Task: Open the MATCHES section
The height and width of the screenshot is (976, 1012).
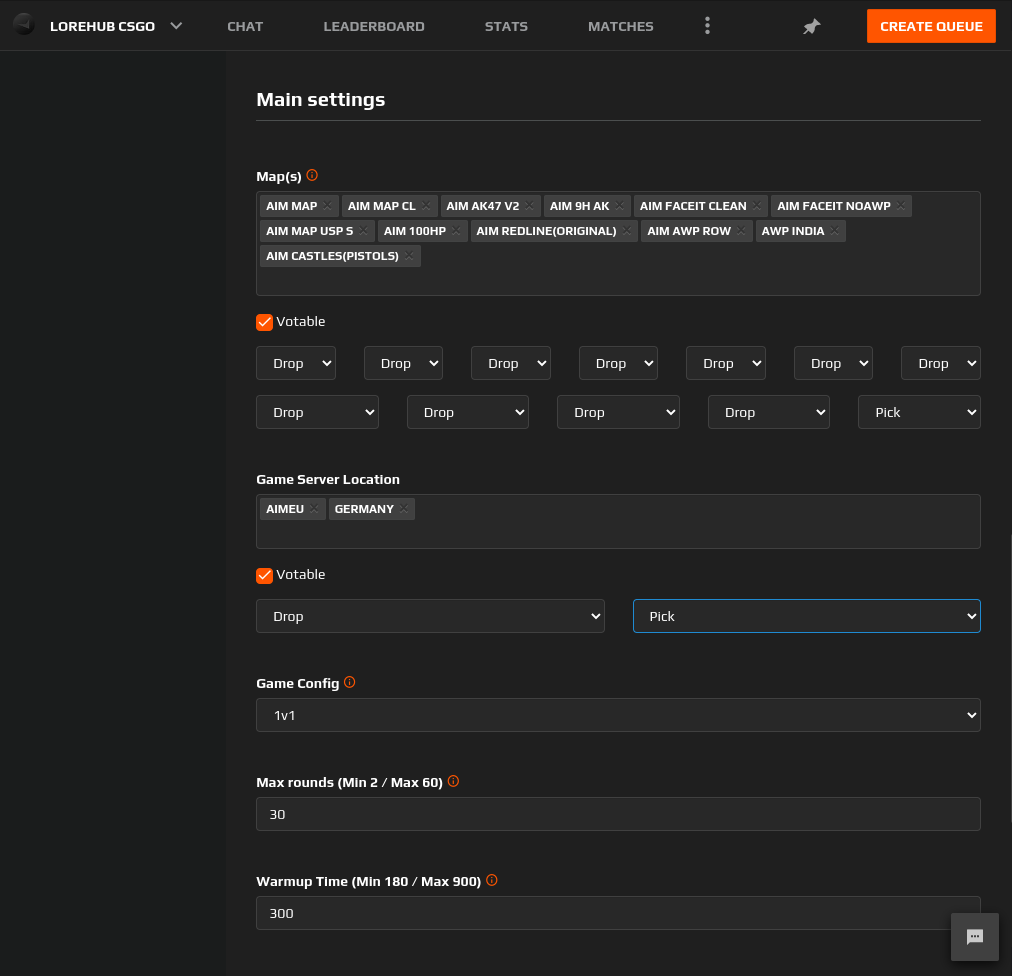Action: 620,26
